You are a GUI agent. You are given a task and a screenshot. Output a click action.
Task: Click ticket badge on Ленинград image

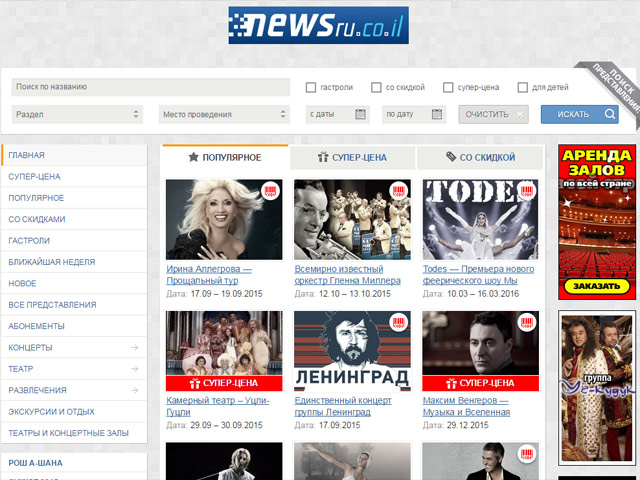(399, 322)
